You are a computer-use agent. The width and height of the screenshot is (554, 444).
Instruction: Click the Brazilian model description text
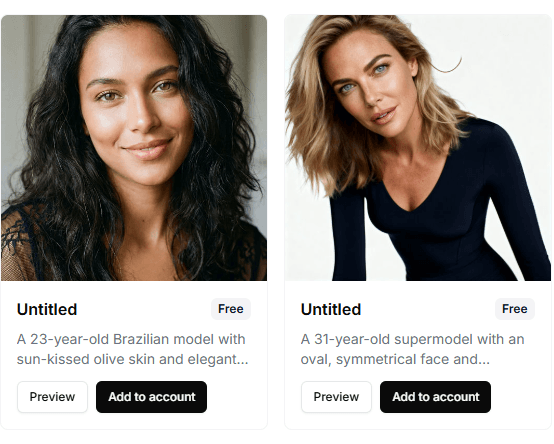coord(132,349)
